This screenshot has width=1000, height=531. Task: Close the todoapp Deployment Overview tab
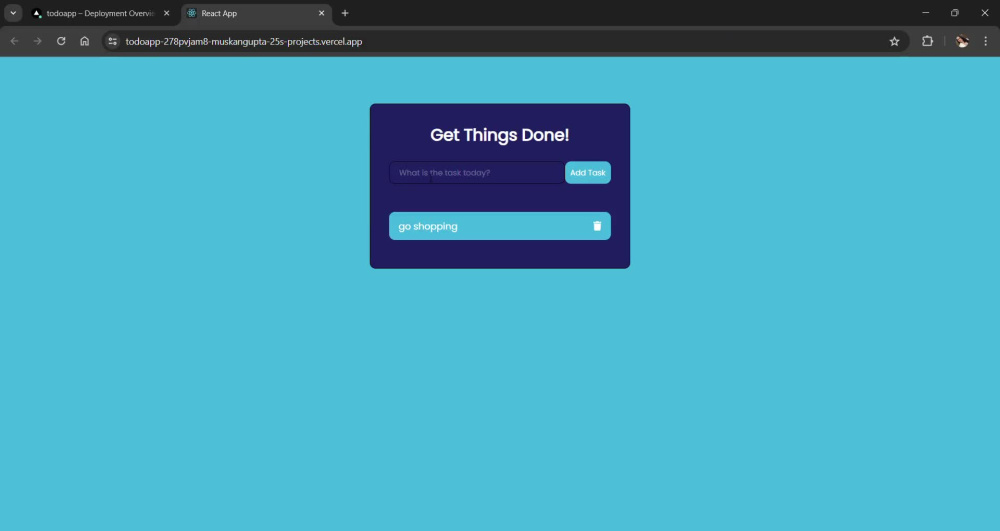click(x=166, y=13)
